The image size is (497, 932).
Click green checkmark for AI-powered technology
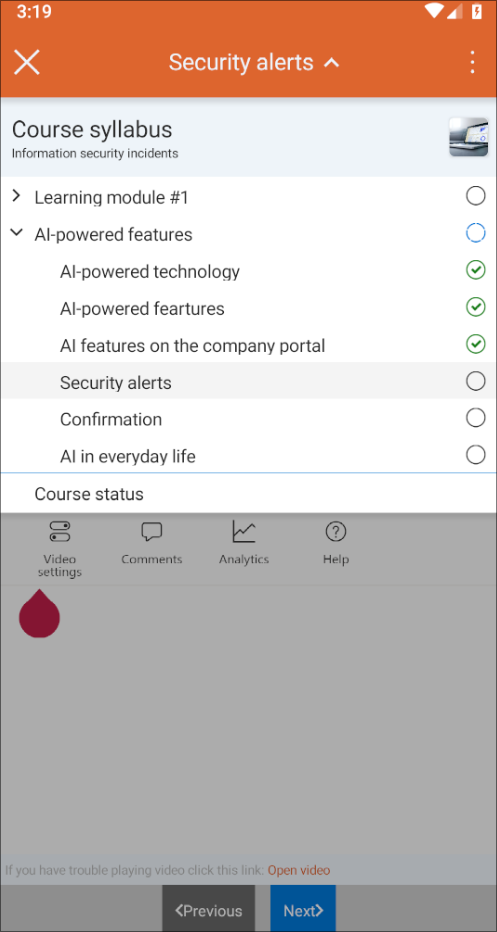click(x=476, y=270)
